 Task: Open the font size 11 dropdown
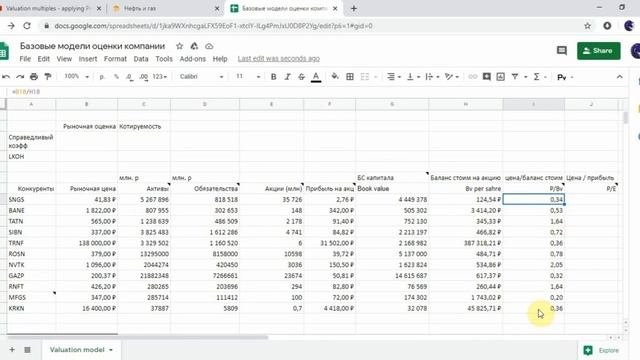click(248, 77)
